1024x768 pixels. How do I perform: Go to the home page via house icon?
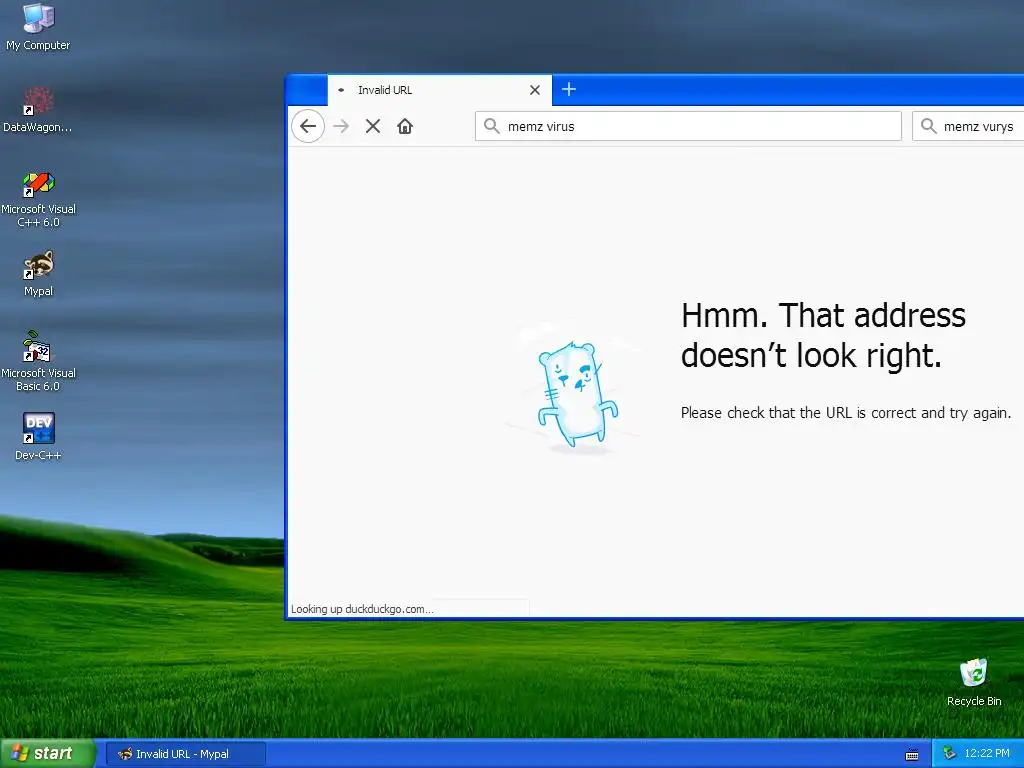point(405,126)
